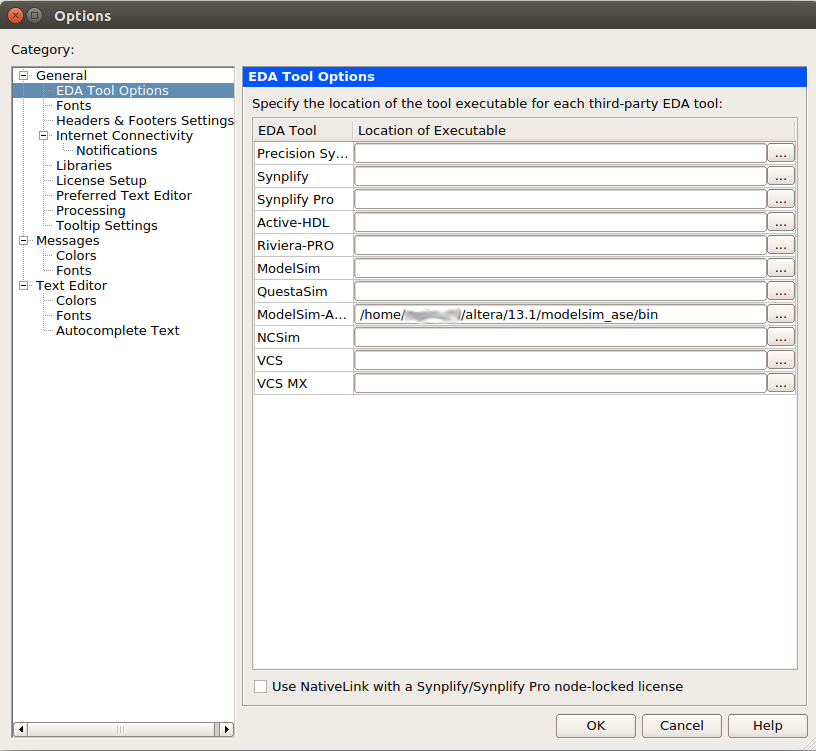Browse for Active-HDL executable location
Image resolution: width=816 pixels, height=751 pixels.
point(781,223)
